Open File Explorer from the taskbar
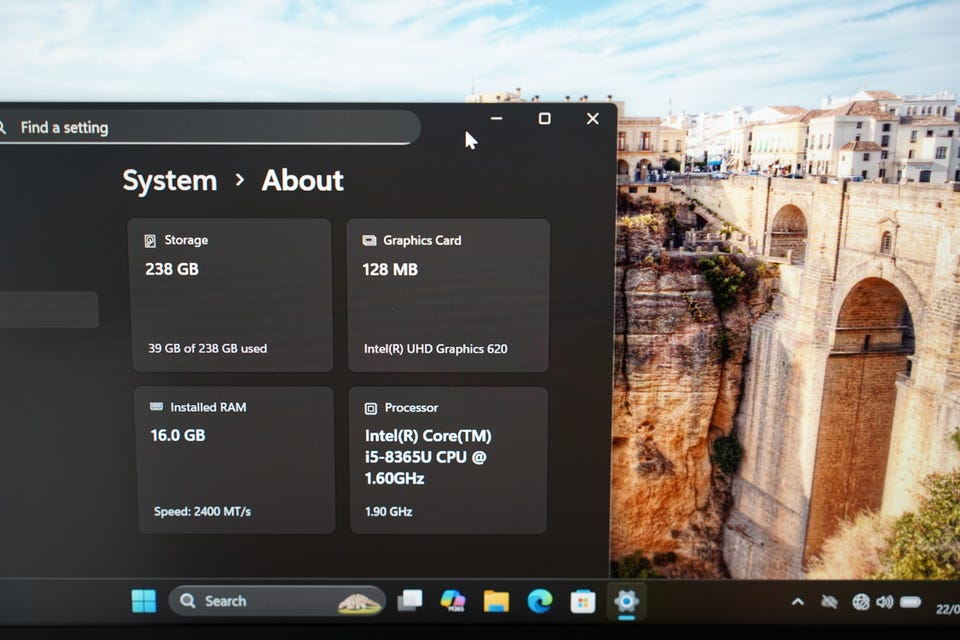Screen dimensions: 960x640 496,601
